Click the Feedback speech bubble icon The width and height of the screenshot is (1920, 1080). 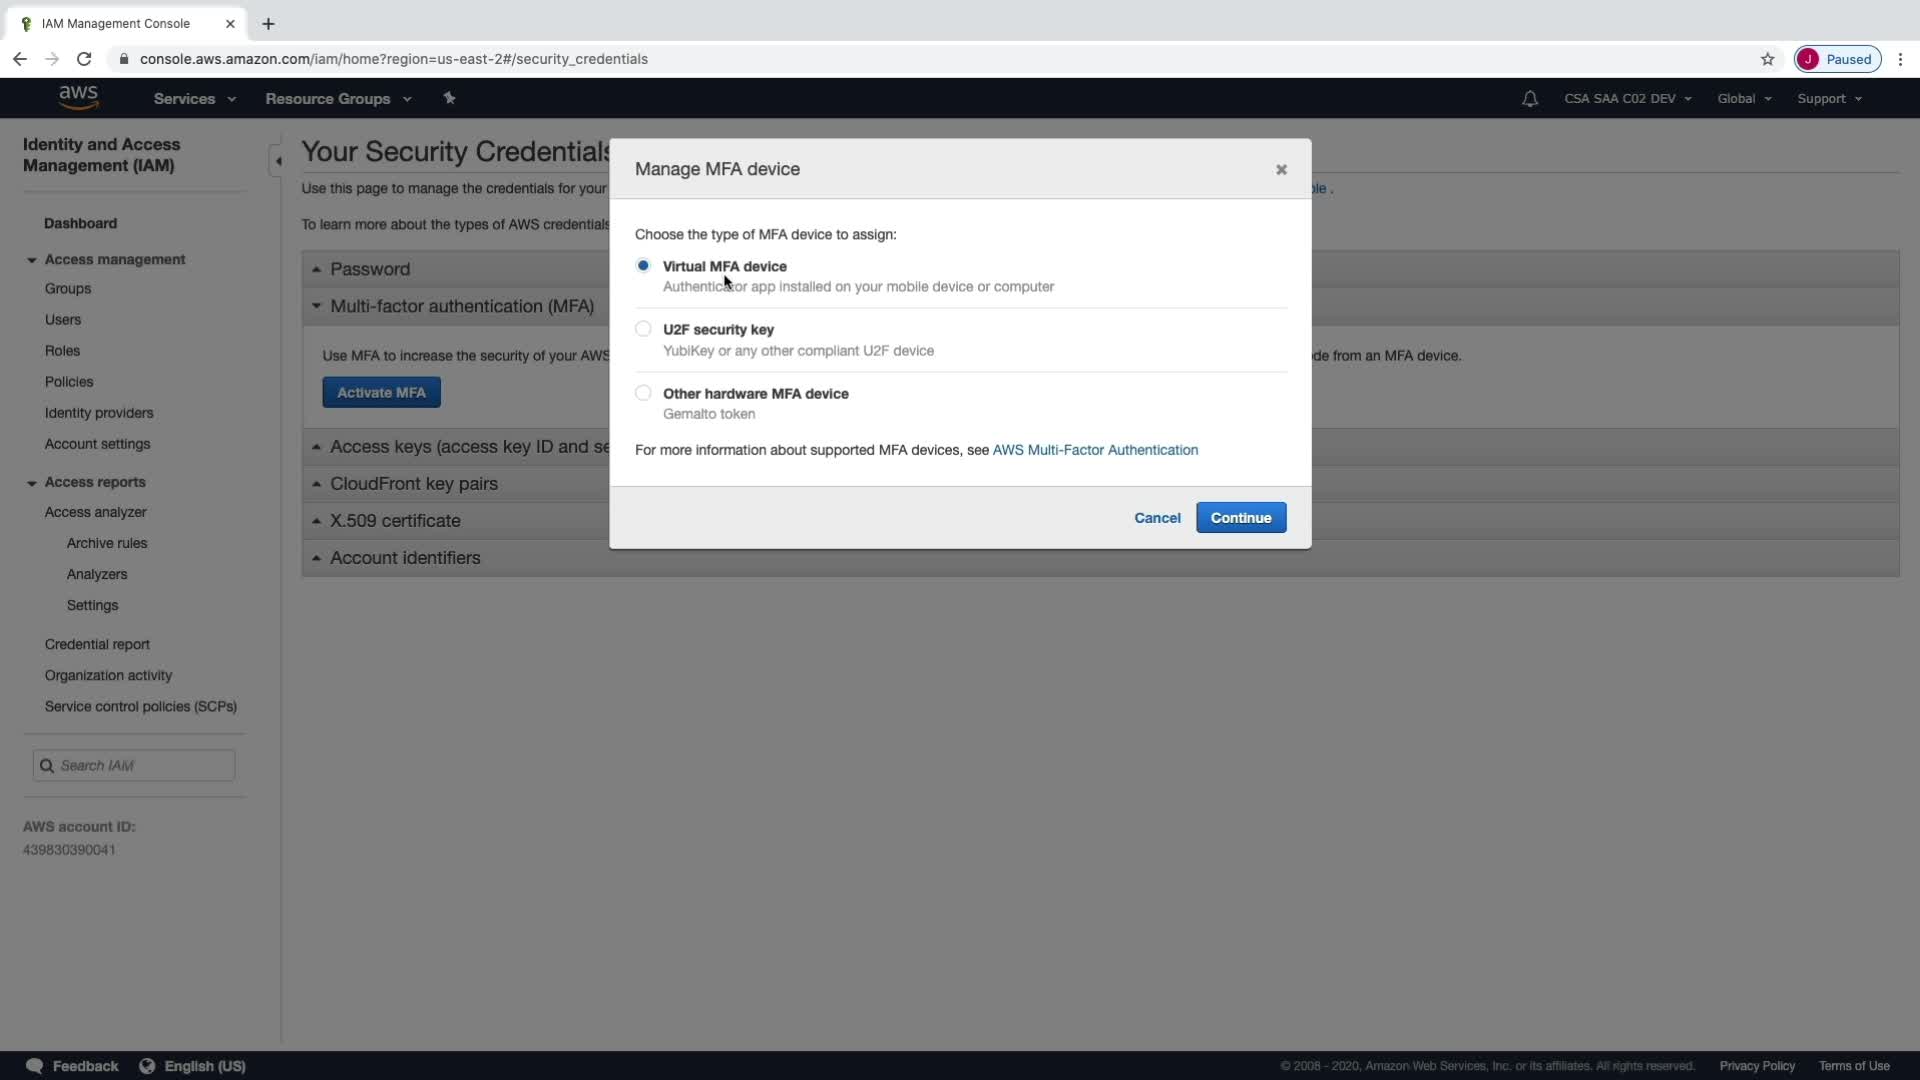click(x=35, y=1066)
